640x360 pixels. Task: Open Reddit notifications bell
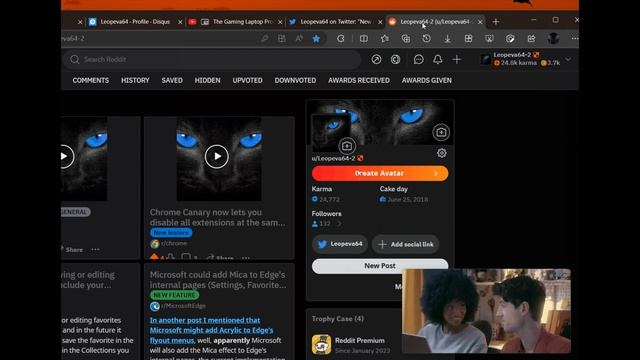438,60
